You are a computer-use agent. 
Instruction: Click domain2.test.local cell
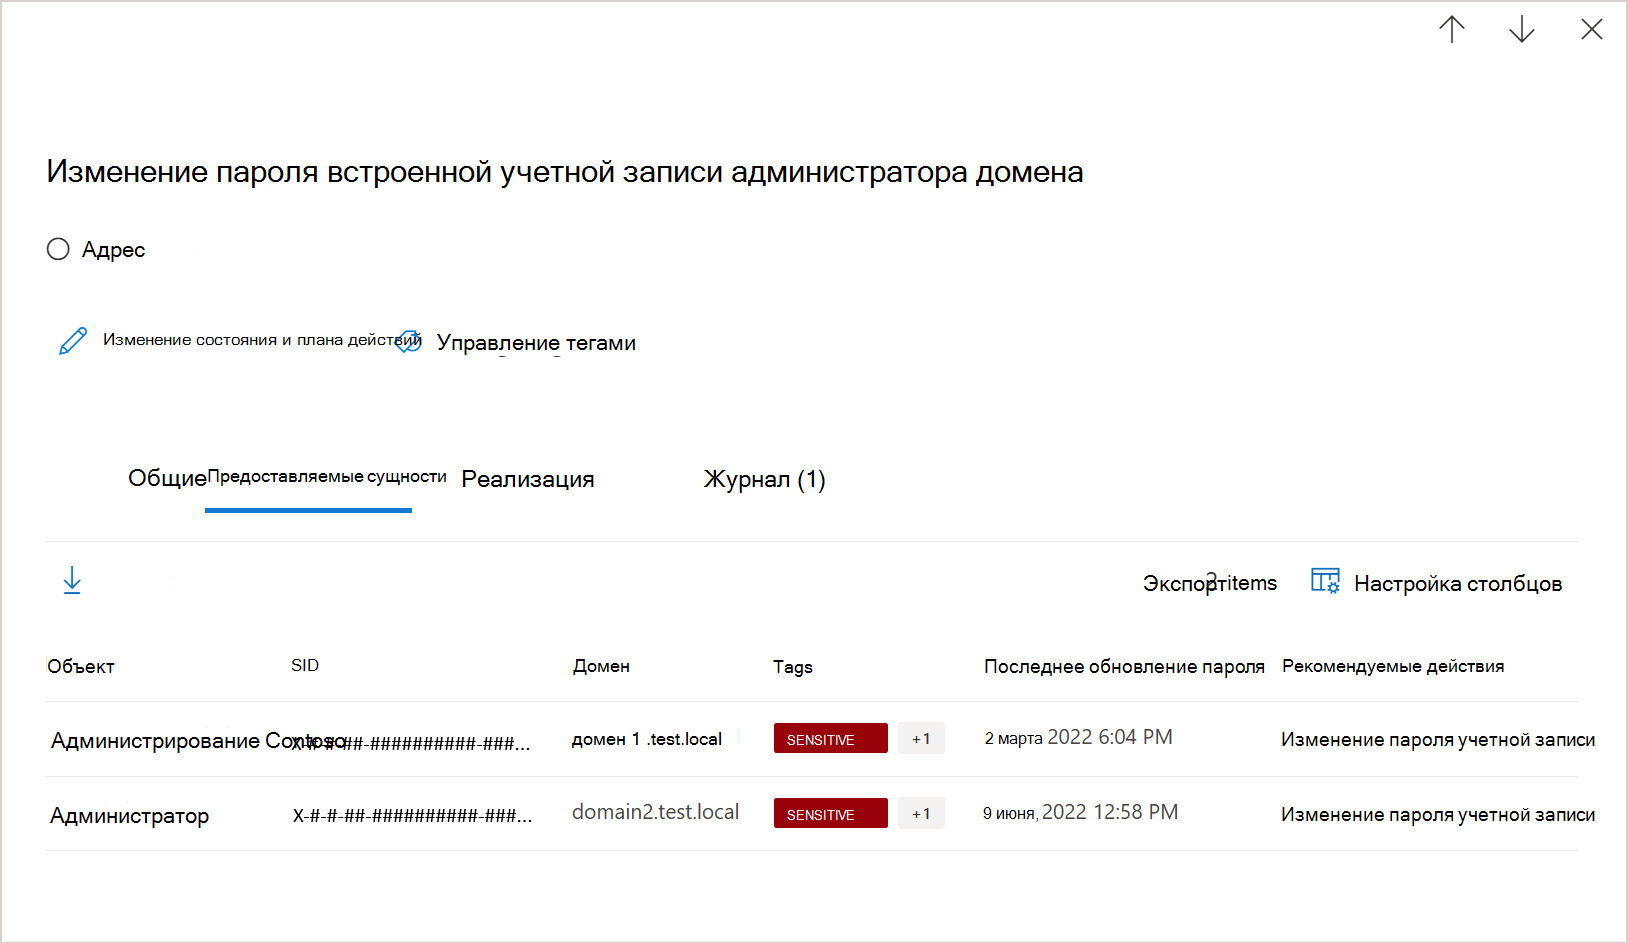click(656, 812)
